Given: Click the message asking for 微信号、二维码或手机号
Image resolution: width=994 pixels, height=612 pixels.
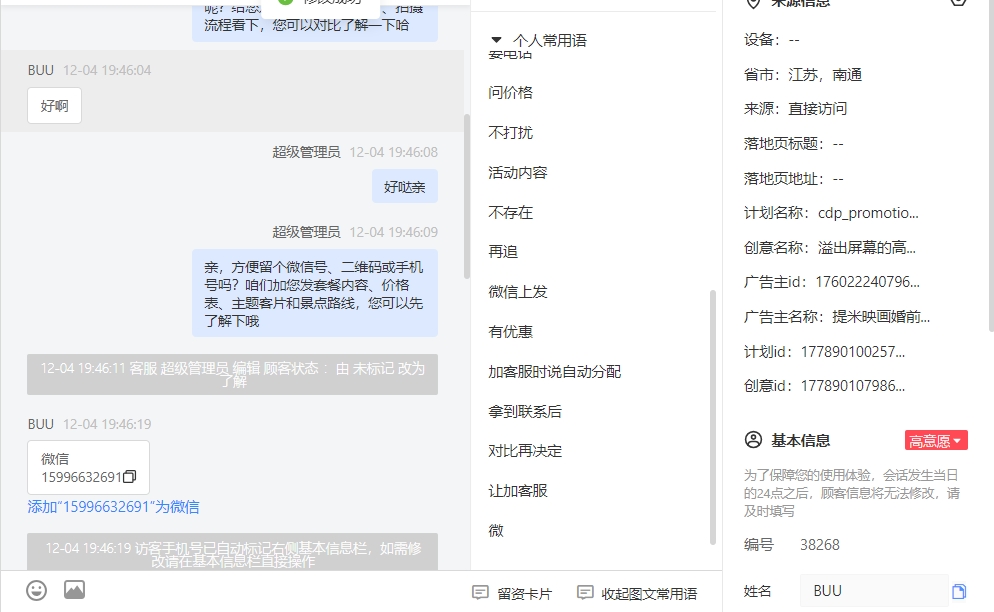Looking at the screenshot, I should point(314,294).
